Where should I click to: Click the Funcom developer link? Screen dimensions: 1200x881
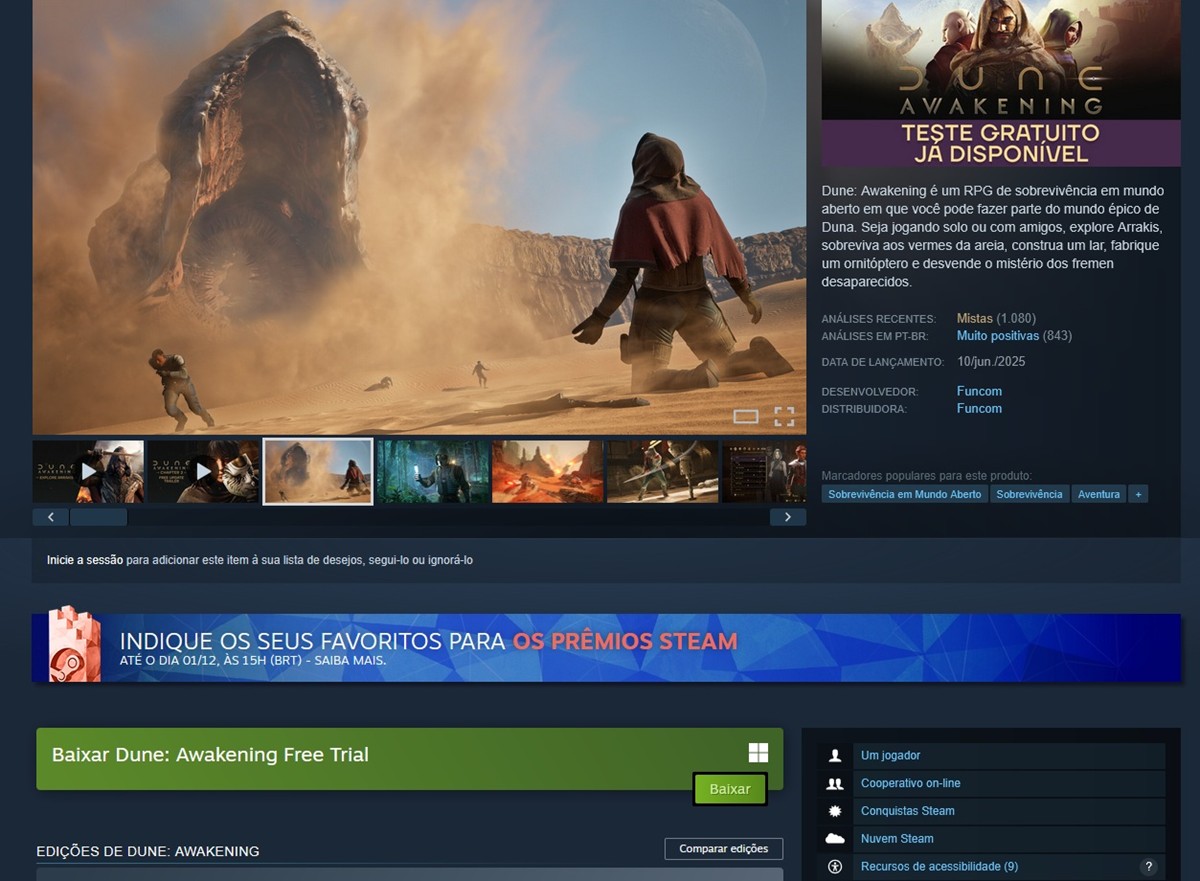point(978,391)
